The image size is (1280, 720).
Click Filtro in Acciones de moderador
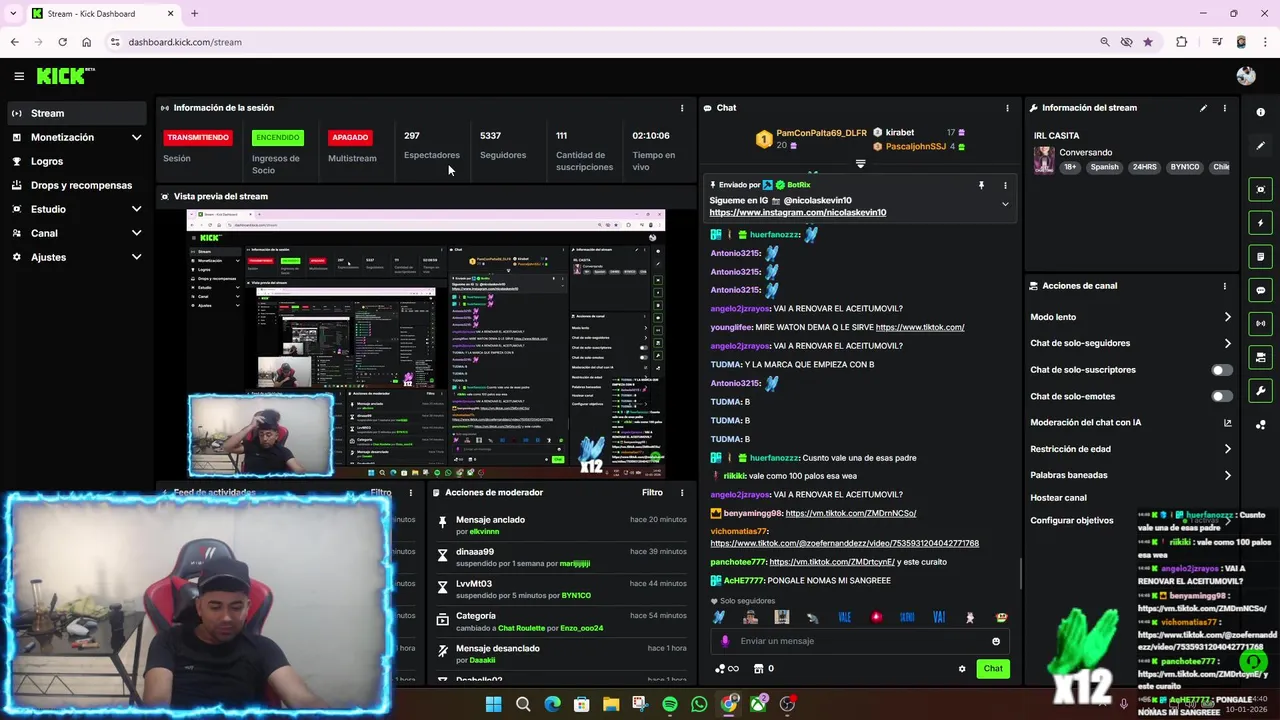(x=652, y=493)
